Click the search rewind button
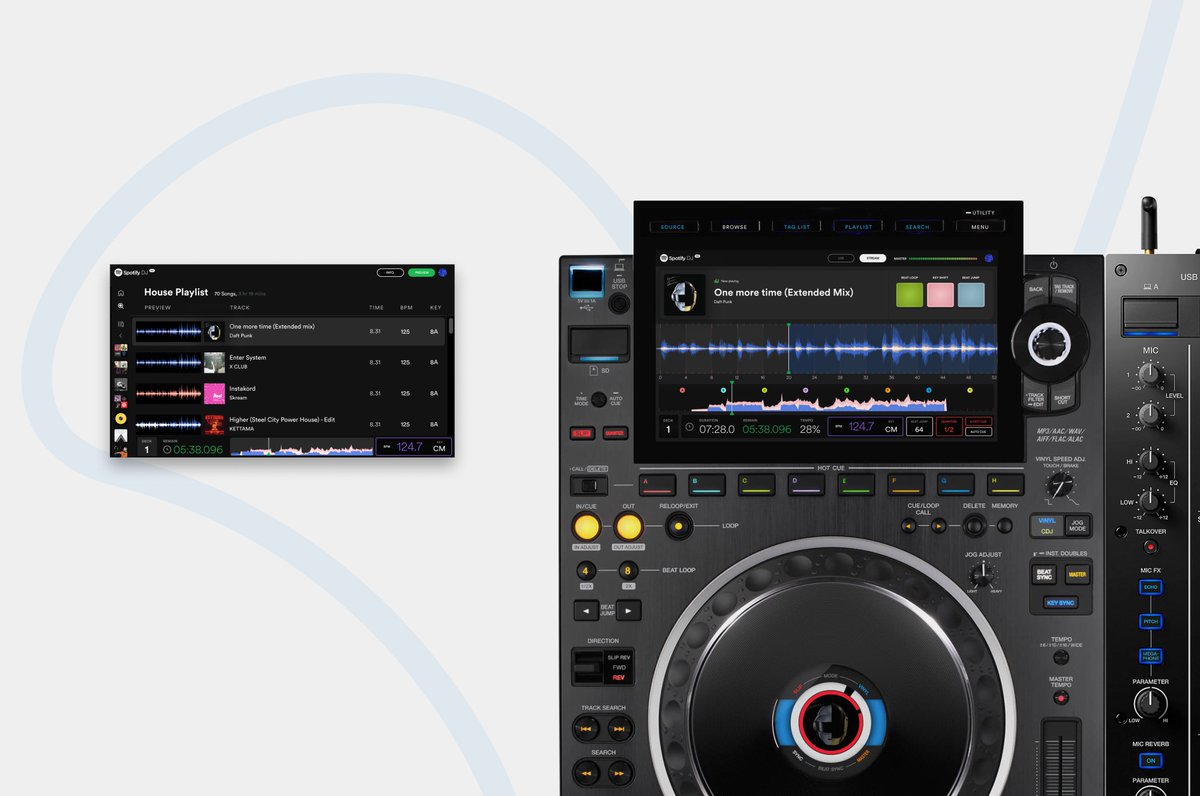This screenshot has height=796, width=1200. coord(586,772)
